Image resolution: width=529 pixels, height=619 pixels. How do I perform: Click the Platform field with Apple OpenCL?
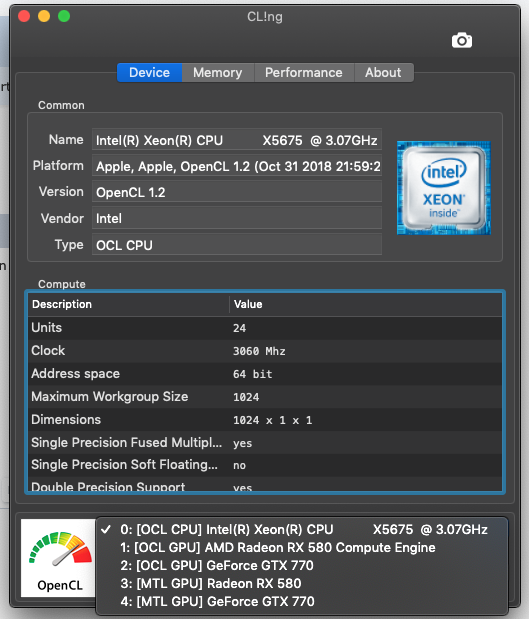click(237, 166)
